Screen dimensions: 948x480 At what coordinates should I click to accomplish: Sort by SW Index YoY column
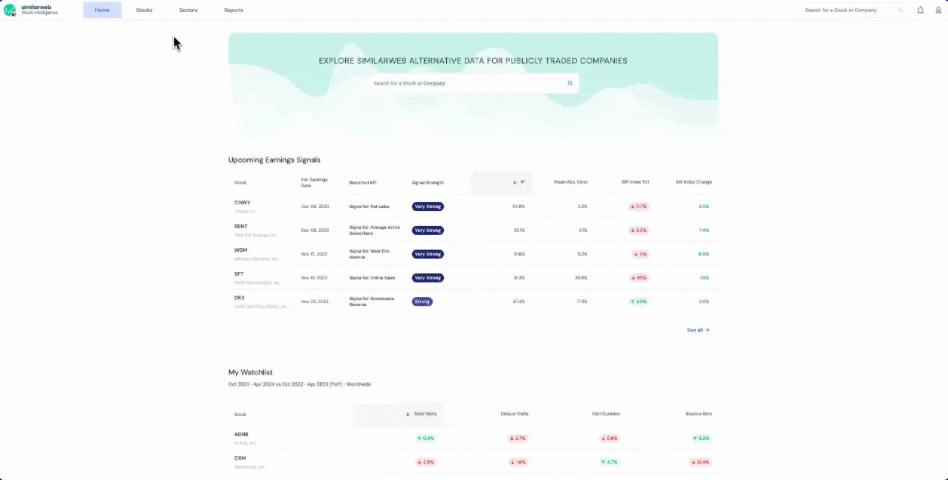pos(635,182)
